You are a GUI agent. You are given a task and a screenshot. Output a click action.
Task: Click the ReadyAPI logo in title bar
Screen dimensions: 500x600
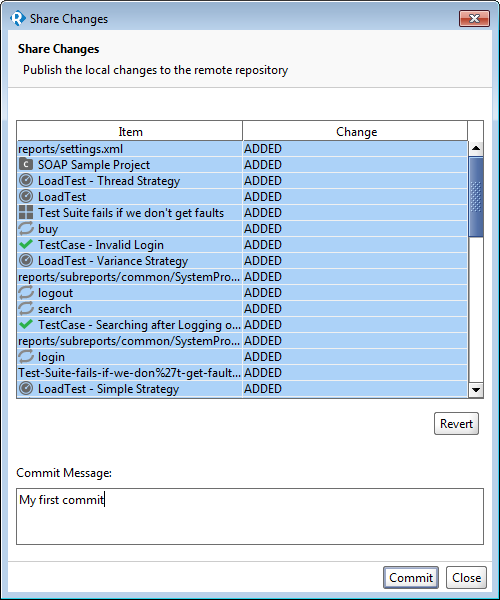(x=18, y=18)
